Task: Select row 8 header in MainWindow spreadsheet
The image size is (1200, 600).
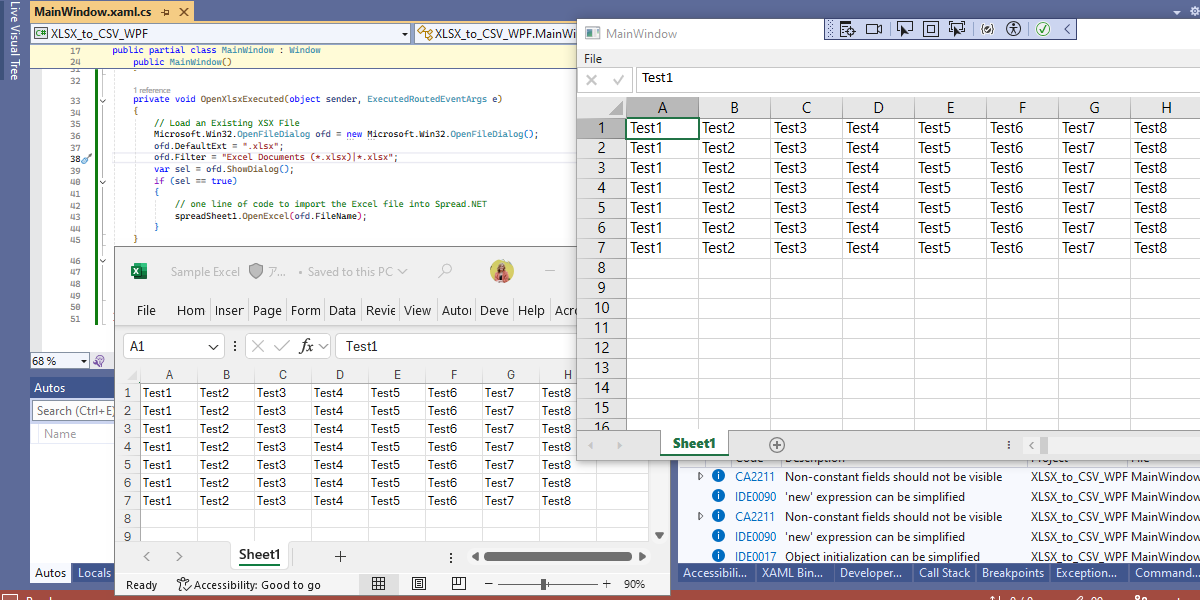Action: pyautogui.click(x=602, y=268)
